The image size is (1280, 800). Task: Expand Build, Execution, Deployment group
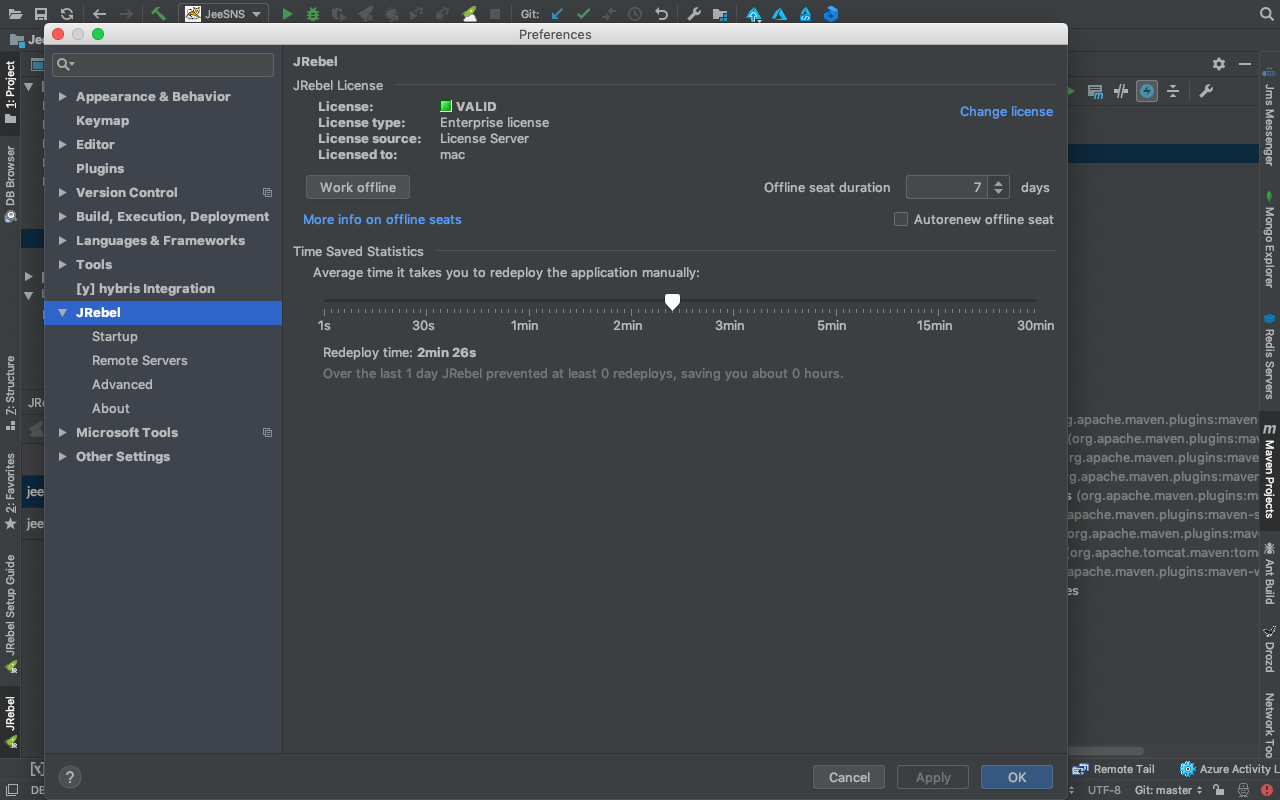pos(63,216)
